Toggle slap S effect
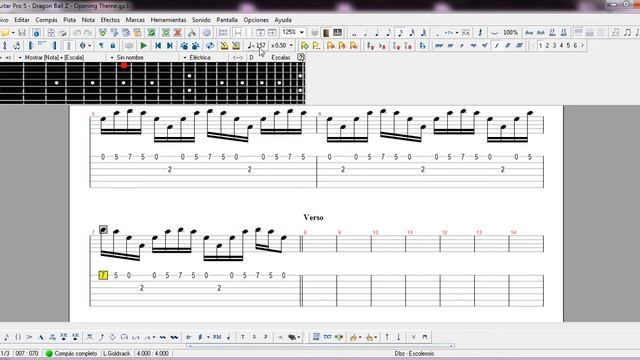Viewport: 640px width, 360px height. click(x=254, y=337)
